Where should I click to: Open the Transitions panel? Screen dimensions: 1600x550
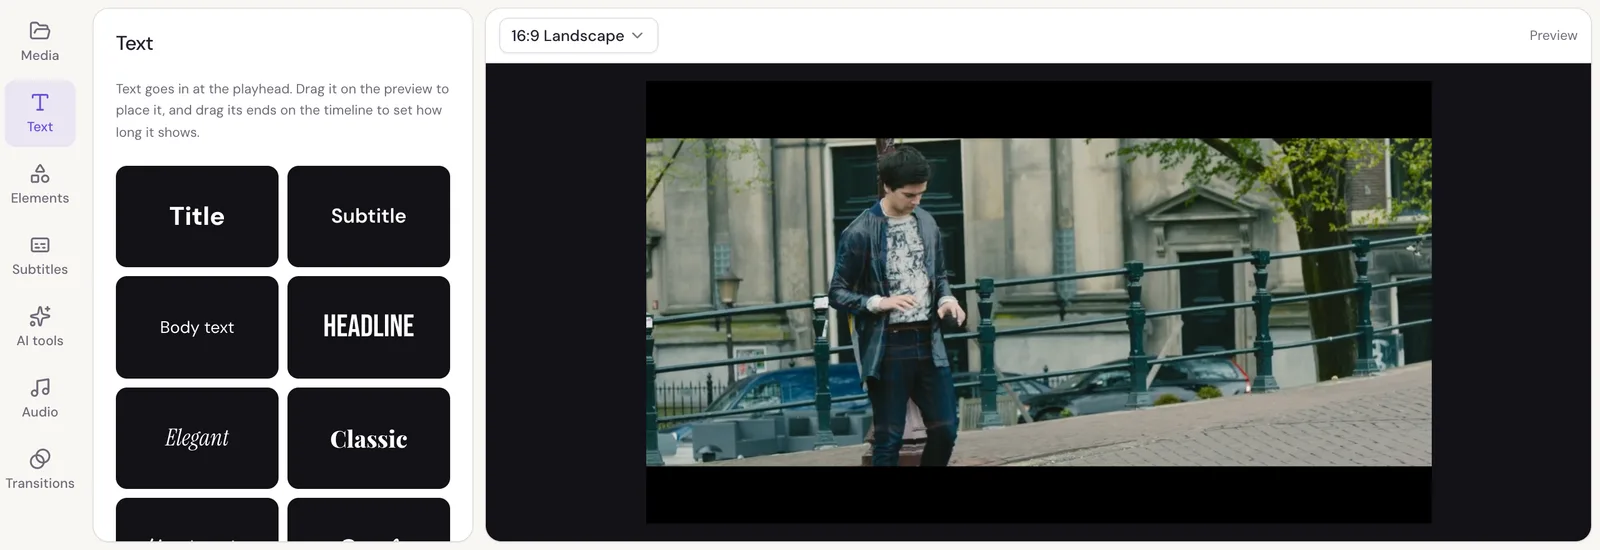click(40, 470)
